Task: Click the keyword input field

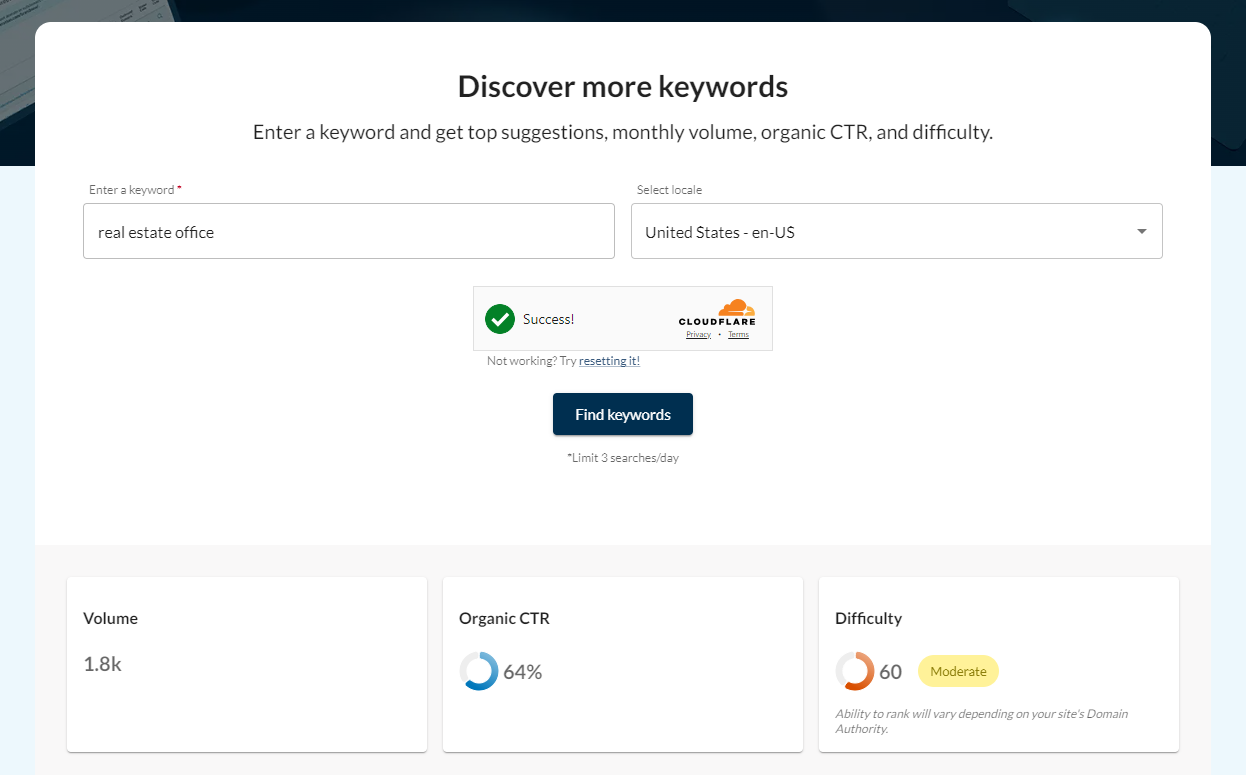Action: (348, 232)
